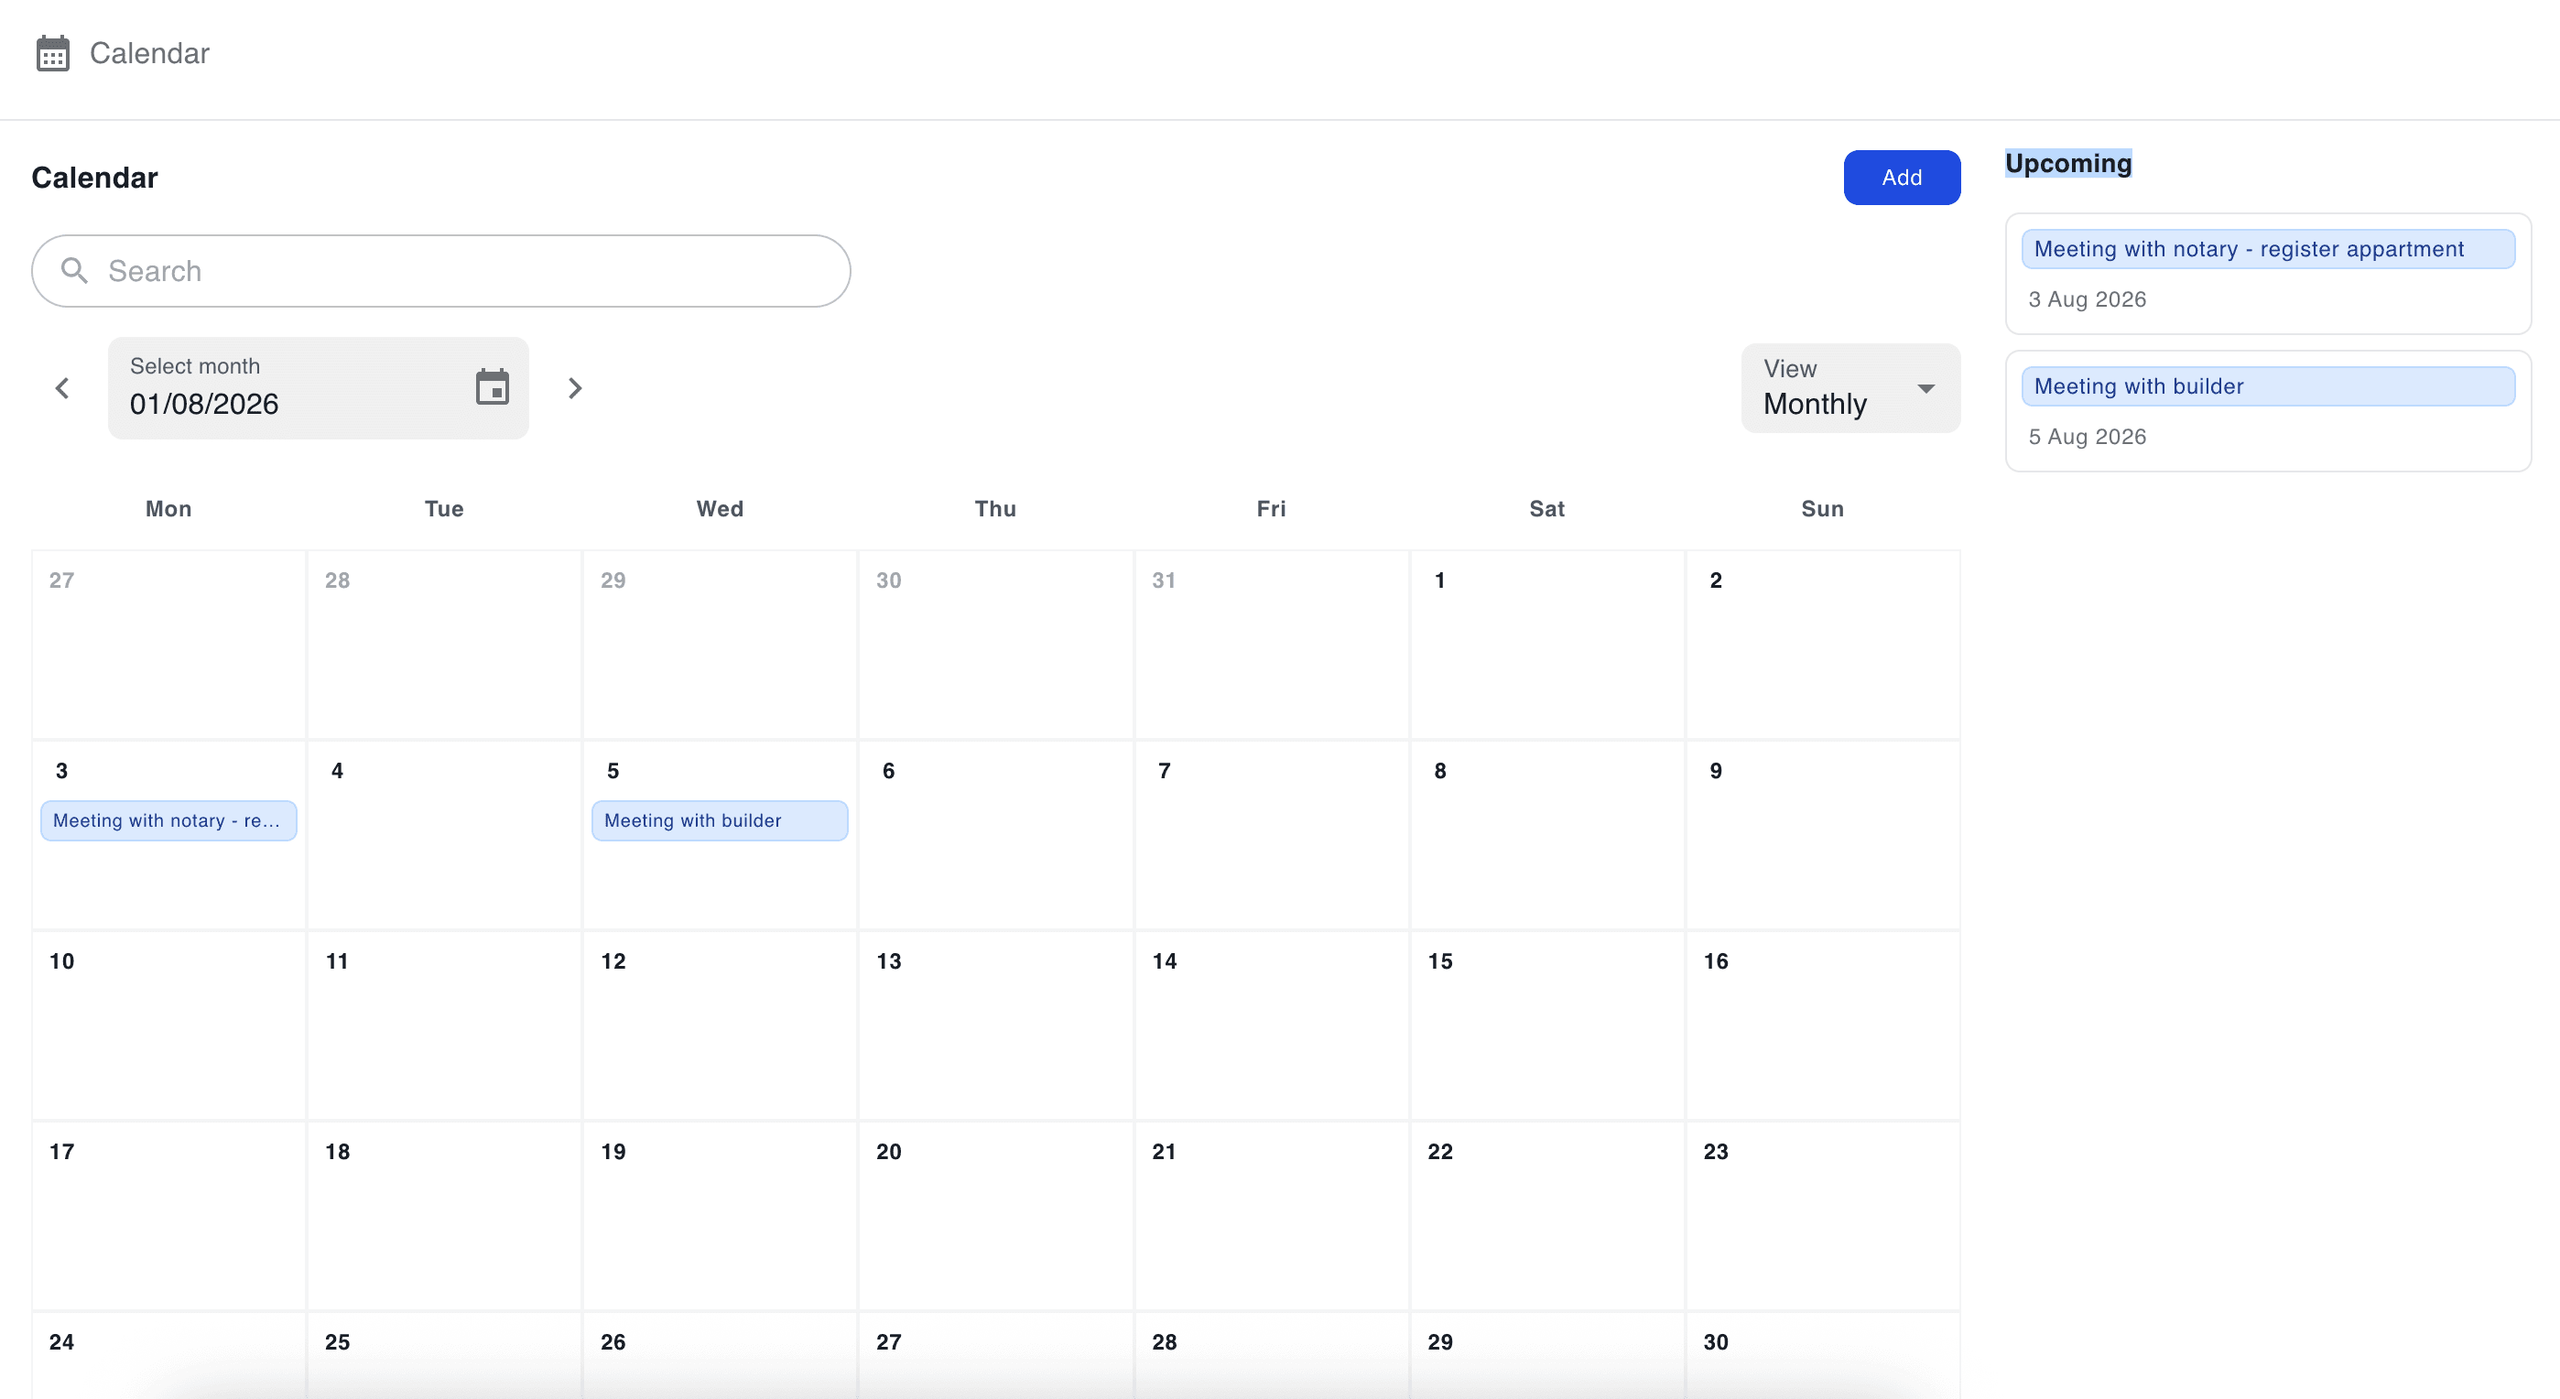Select day 22 in calendar grid
Viewport: 2560px width, 1399px height.
[x=1546, y=1216]
